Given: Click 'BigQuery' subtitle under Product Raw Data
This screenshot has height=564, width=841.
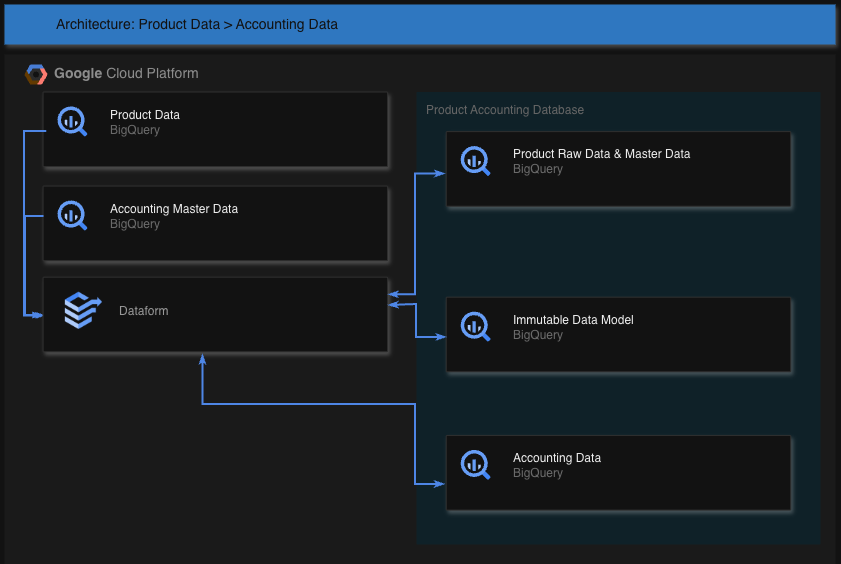Looking at the screenshot, I should pos(537,169).
